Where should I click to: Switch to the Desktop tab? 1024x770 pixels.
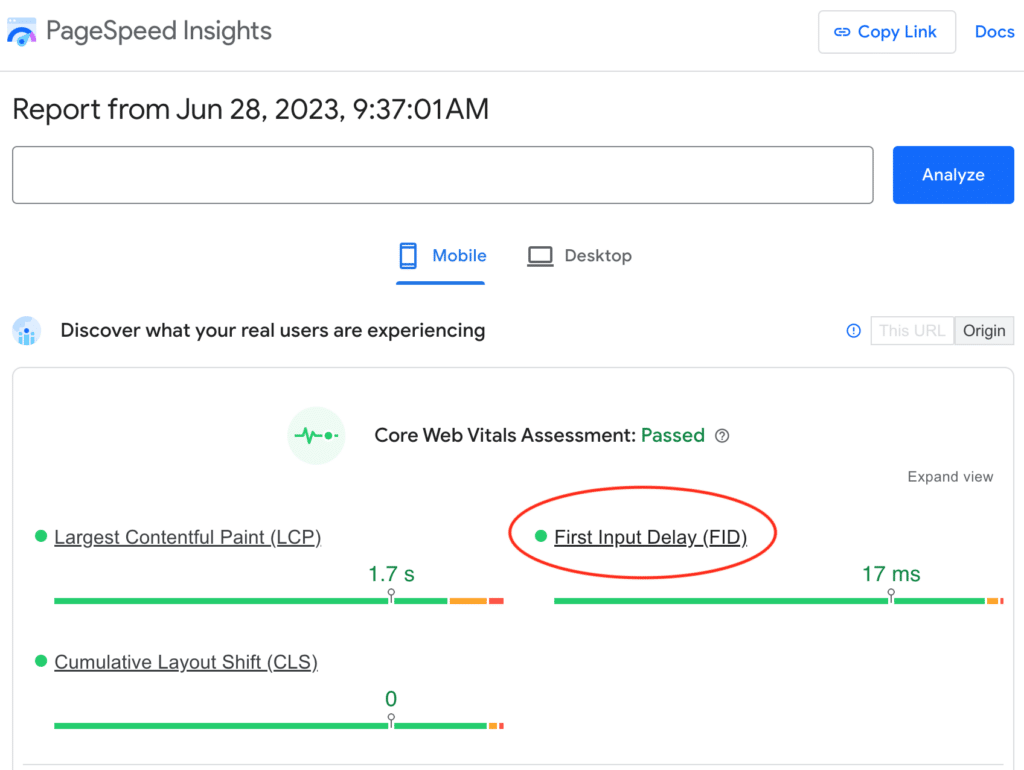tap(580, 256)
